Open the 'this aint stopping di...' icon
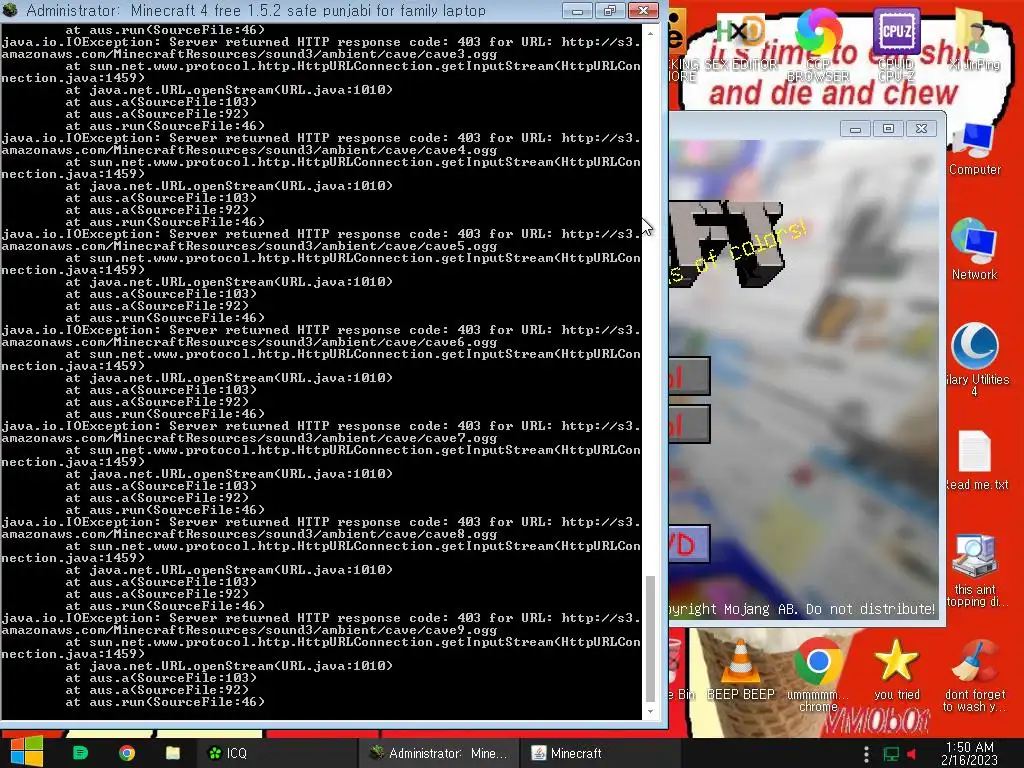The width and height of the screenshot is (1024, 768). 974,569
